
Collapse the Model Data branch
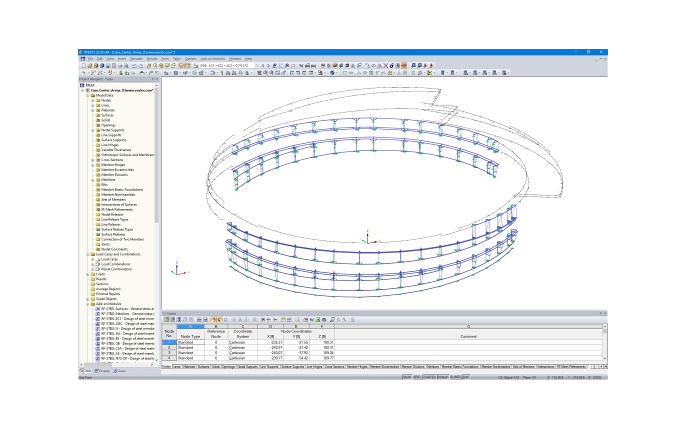point(88,95)
